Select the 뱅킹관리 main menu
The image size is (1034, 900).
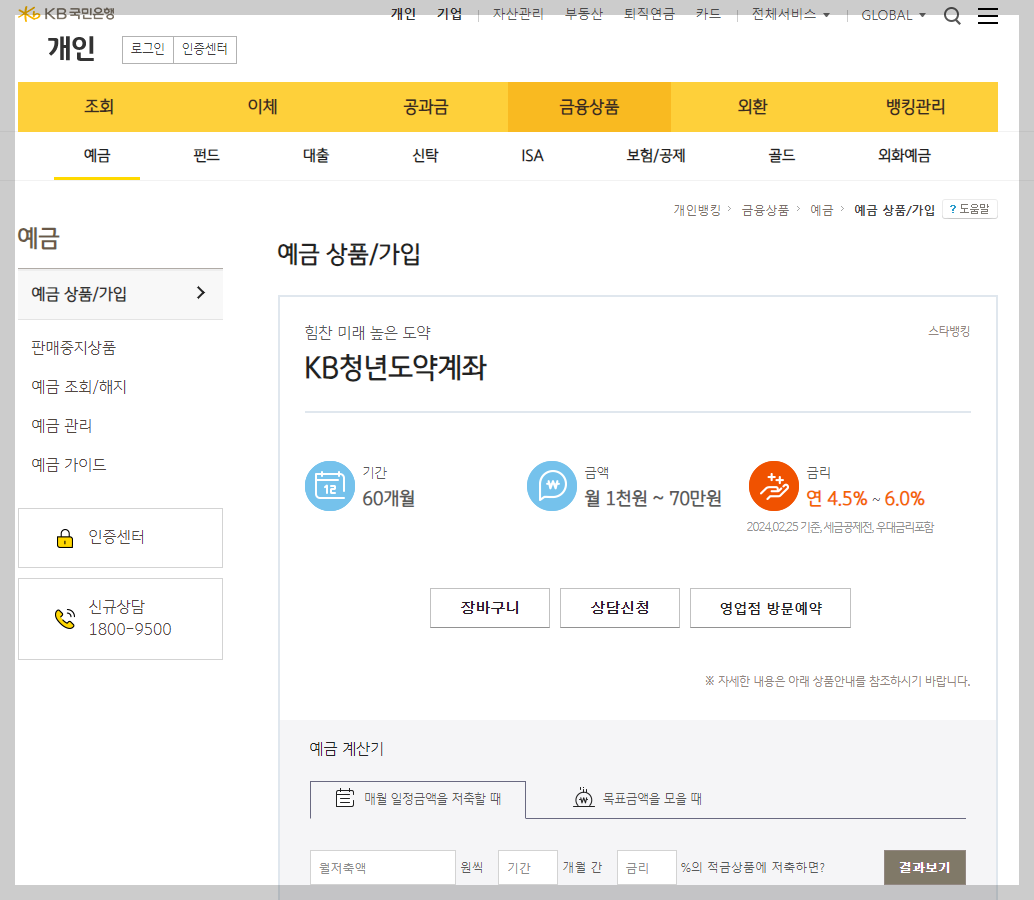[x=916, y=107]
